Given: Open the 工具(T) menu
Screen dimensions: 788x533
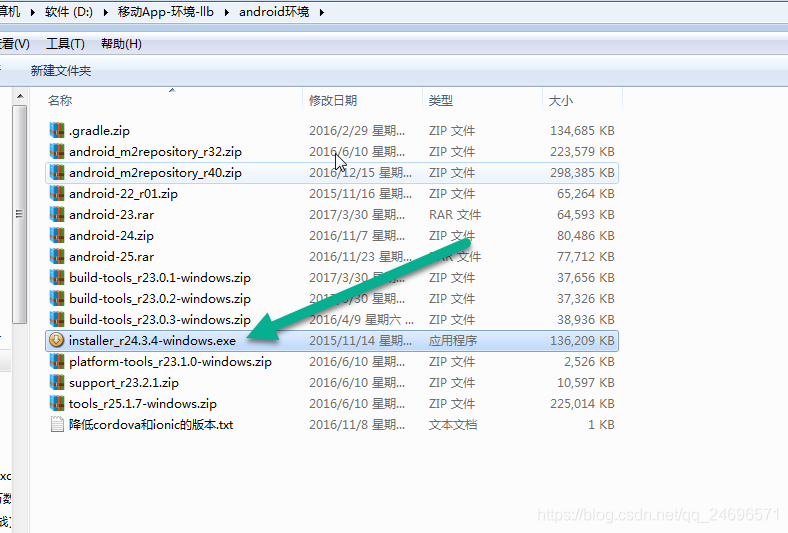Looking at the screenshot, I should tap(65, 44).
